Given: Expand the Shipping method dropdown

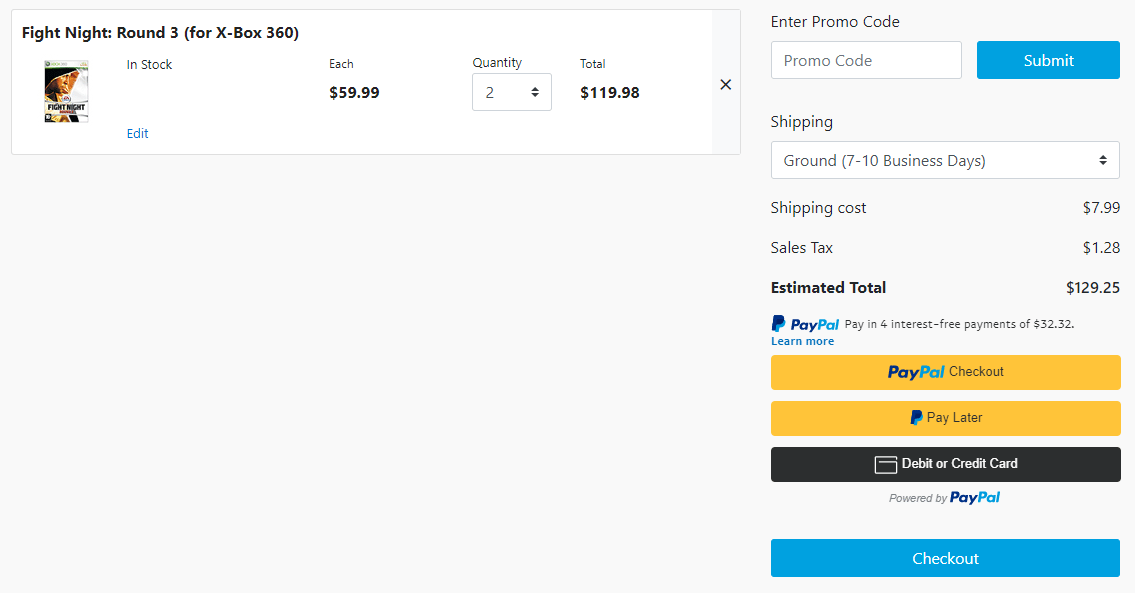Looking at the screenshot, I should pyautogui.click(x=944, y=160).
